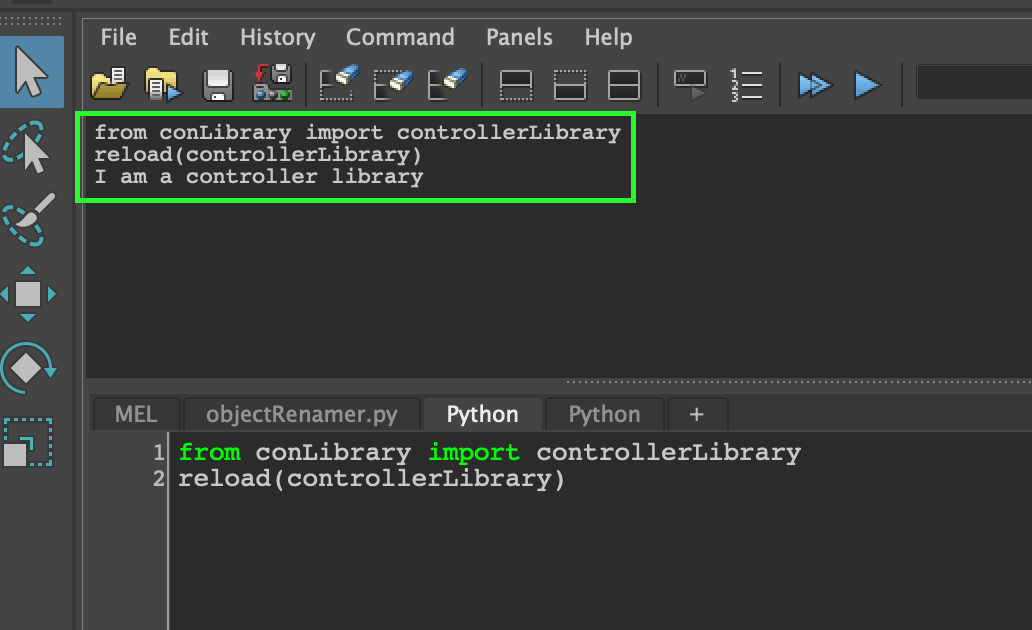
Task: Switch to the objectRenamer.py tab
Action: 301,414
